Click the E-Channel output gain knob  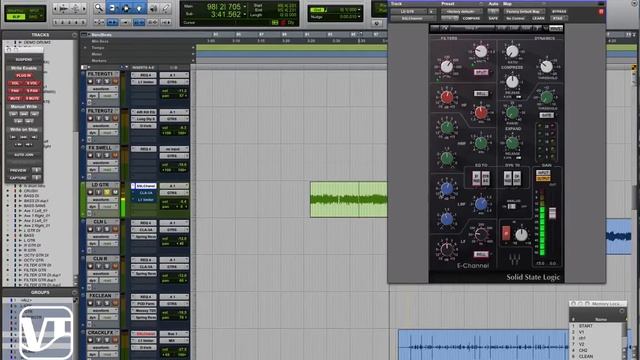point(522,234)
